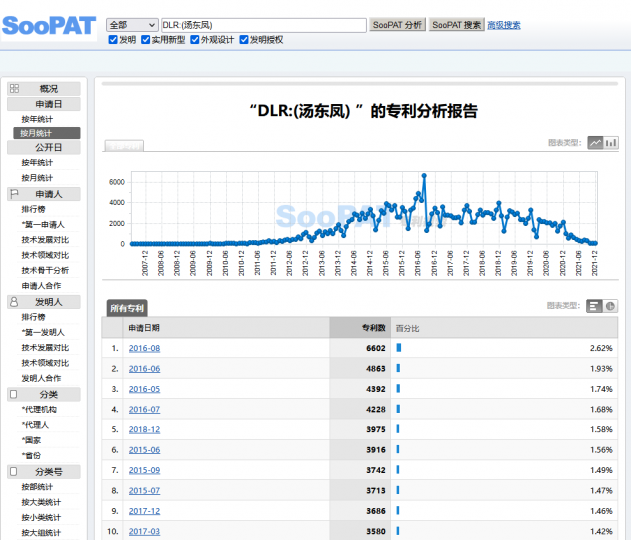Image resolution: width=631 pixels, height=540 pixels.
Task: Click the SooPAT logo
Action: pos(49,26)
